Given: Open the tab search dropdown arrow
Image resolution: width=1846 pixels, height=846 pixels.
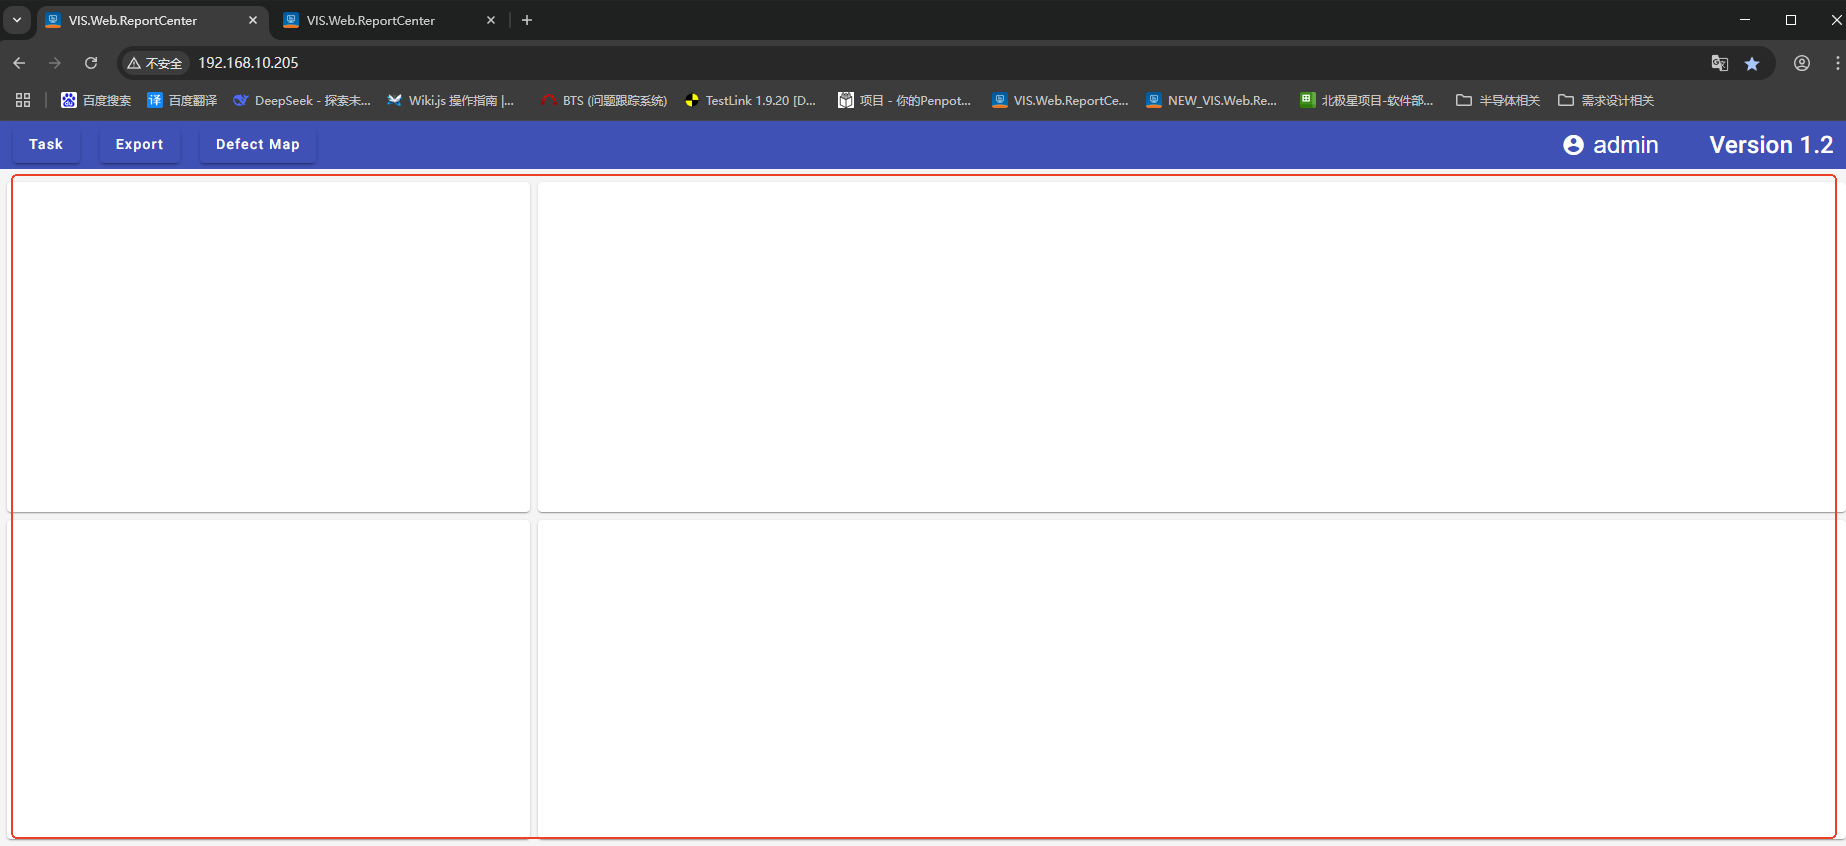Looking at the screenshot, I should 17,20.
